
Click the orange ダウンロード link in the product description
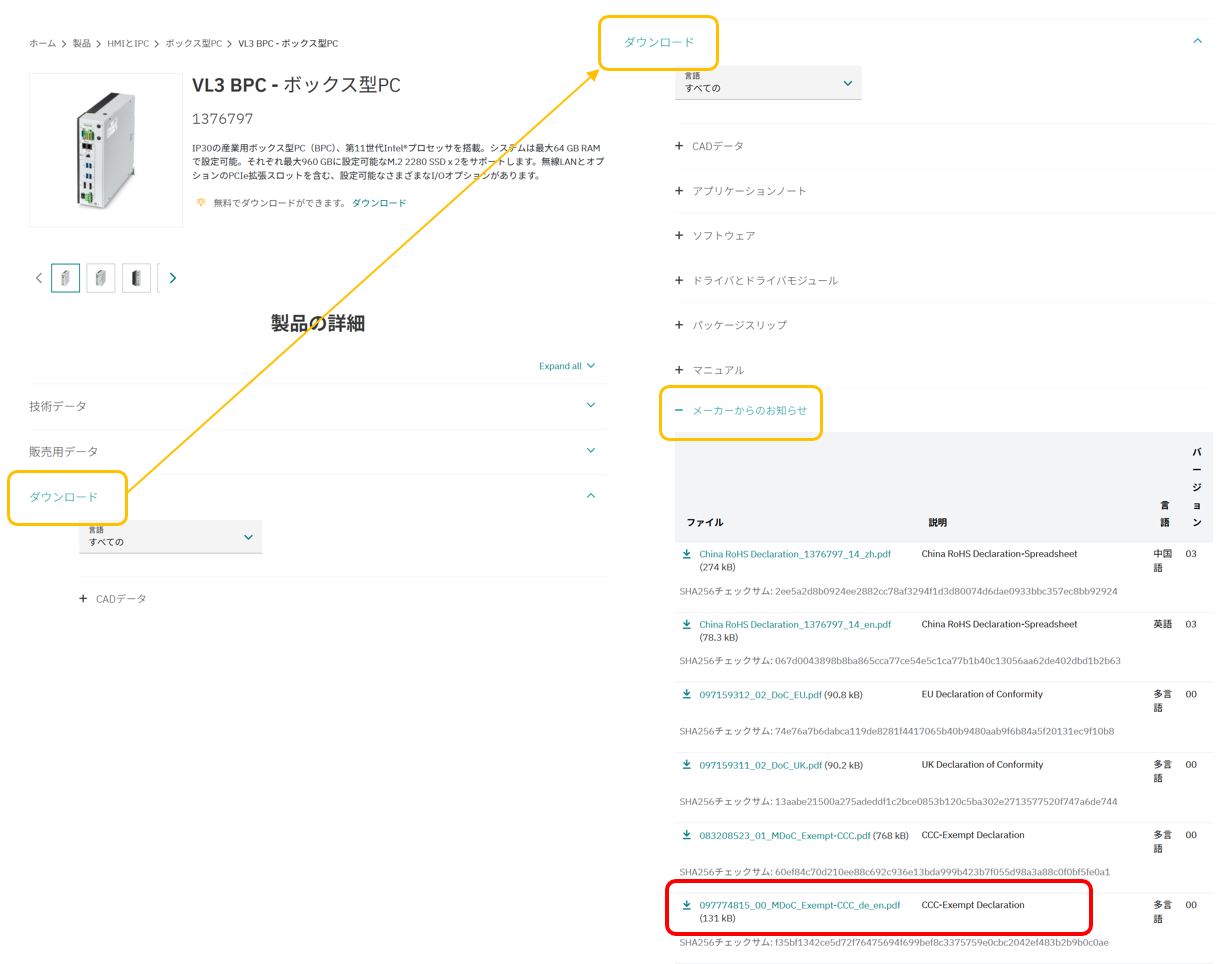coord(378,202)
